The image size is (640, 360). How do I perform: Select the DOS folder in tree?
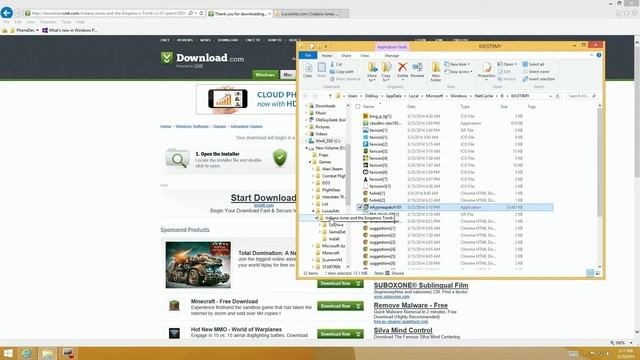[326, 183]
